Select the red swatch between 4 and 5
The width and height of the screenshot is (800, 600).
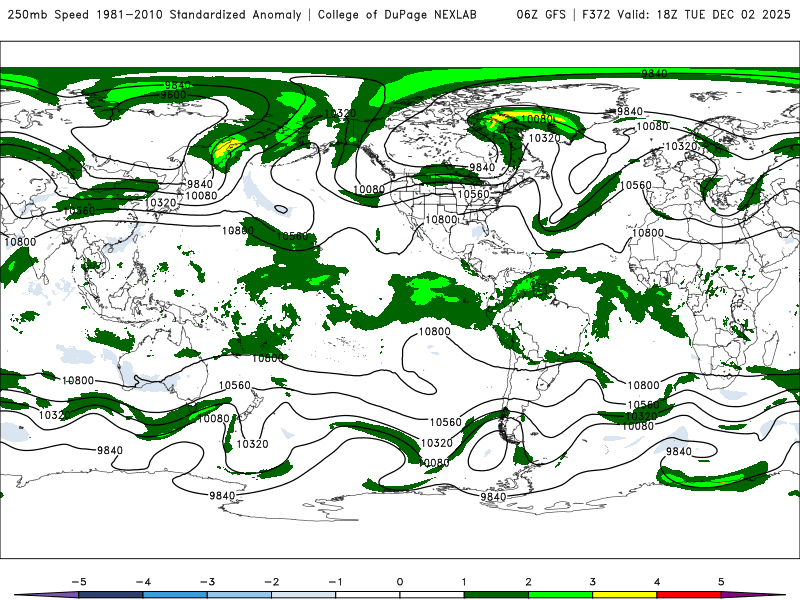689,595
